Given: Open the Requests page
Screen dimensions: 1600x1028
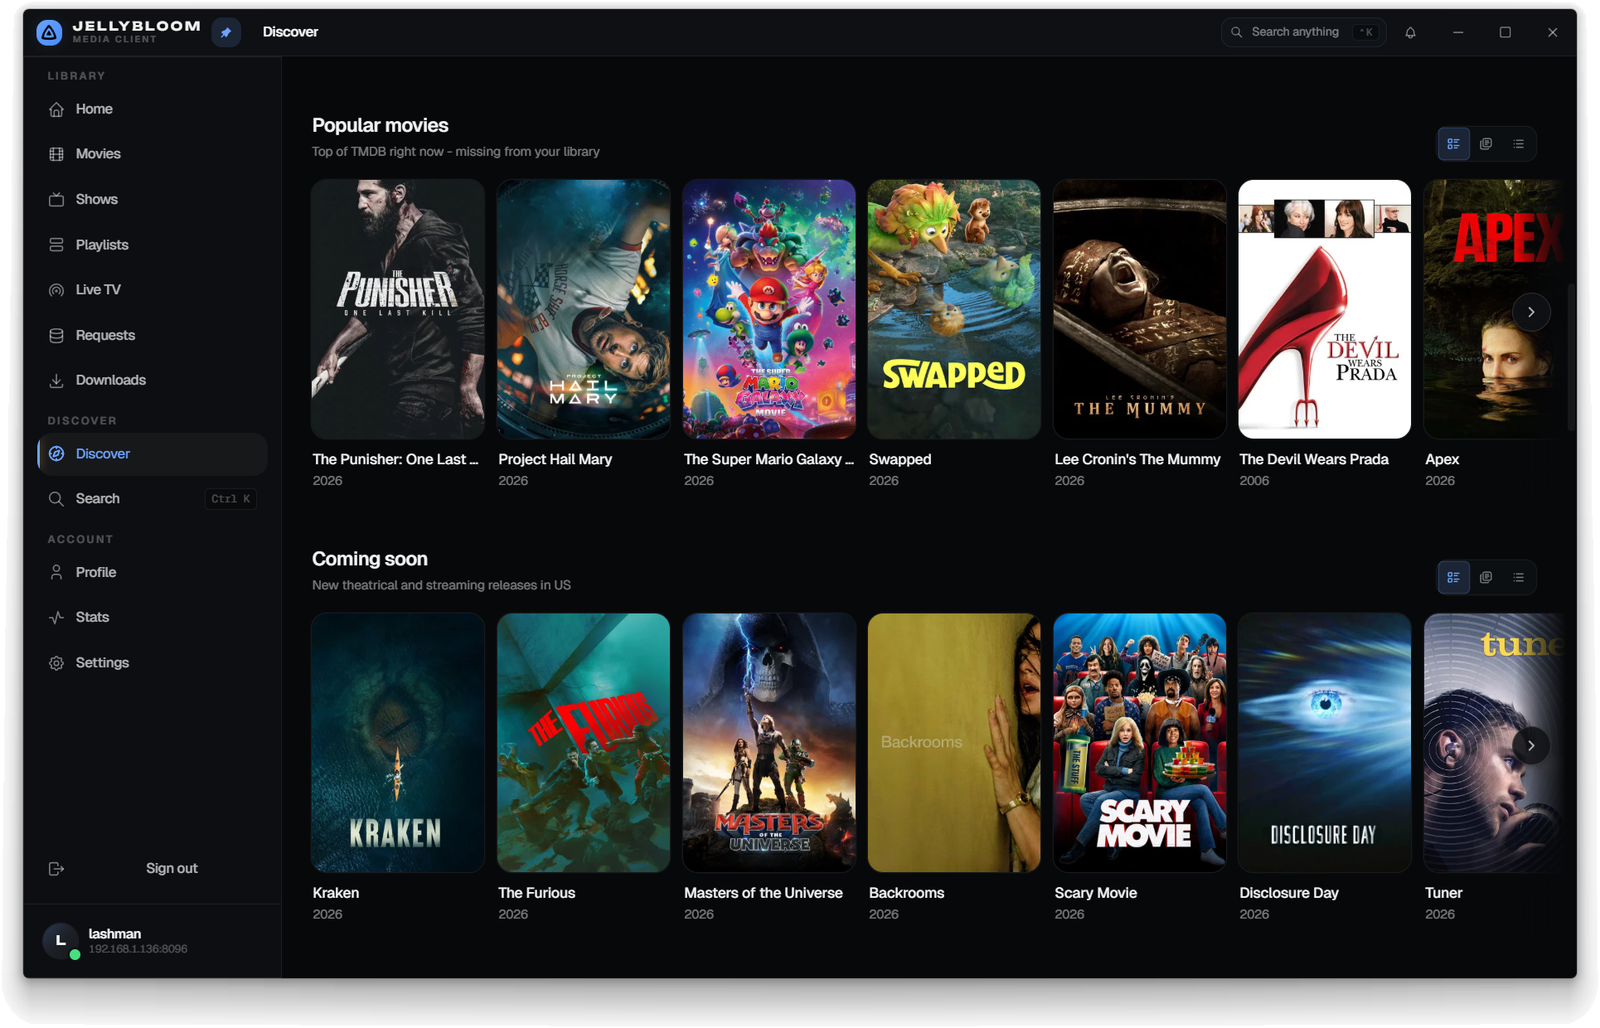Looking at the screenshot, I should point(152,335).
